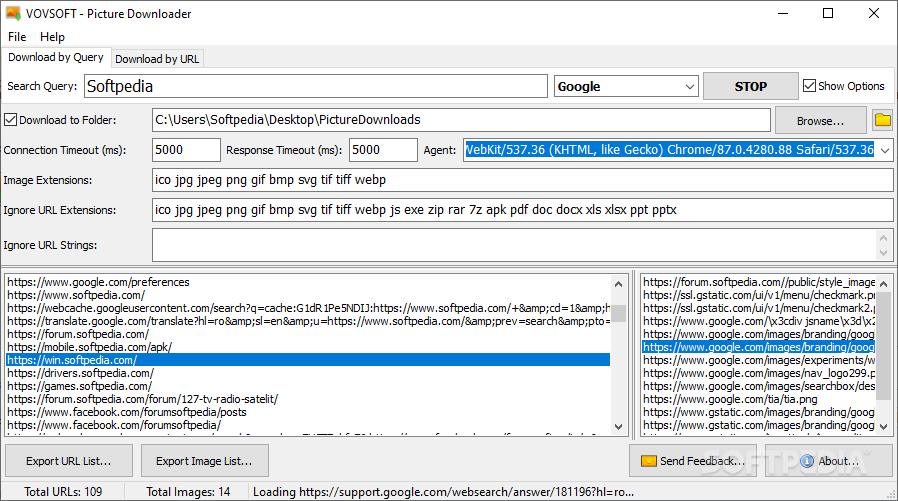898x501 pixels.
Task: Select https://www.google.com/preferences in URL list
Action: click(x=308, y=282)
